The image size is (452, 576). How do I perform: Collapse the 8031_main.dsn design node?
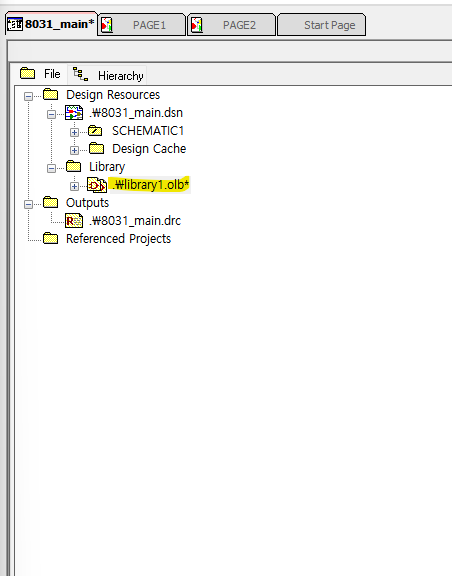51,114
